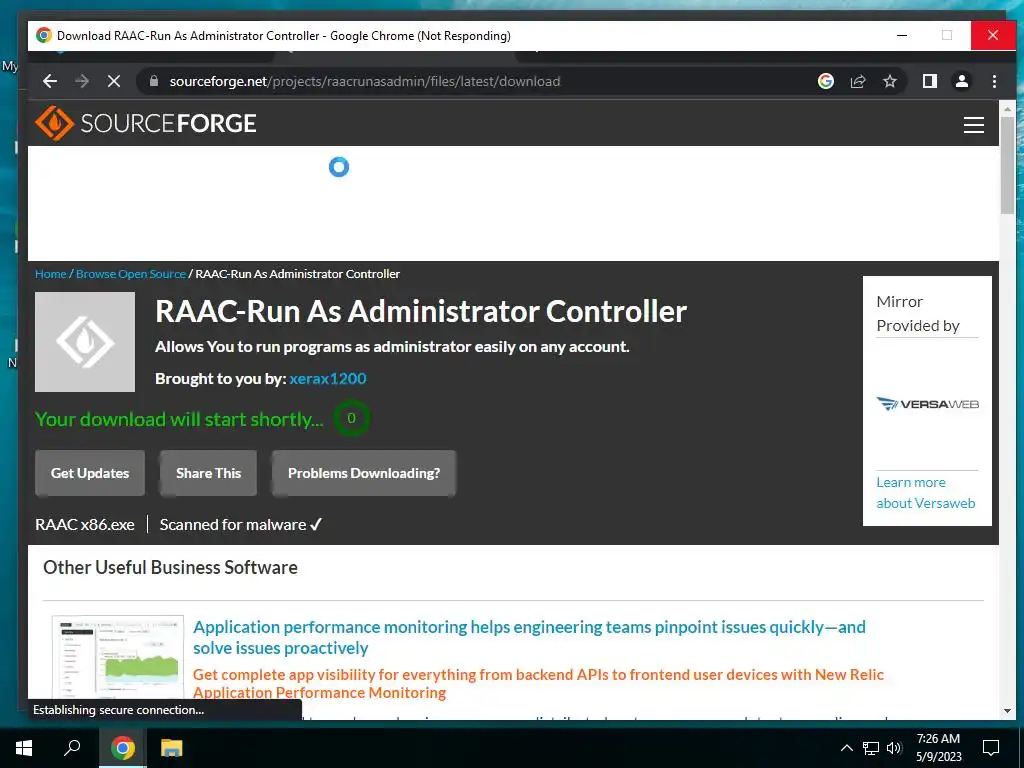Click the Get complete app visibility ad text

point(538,683)
